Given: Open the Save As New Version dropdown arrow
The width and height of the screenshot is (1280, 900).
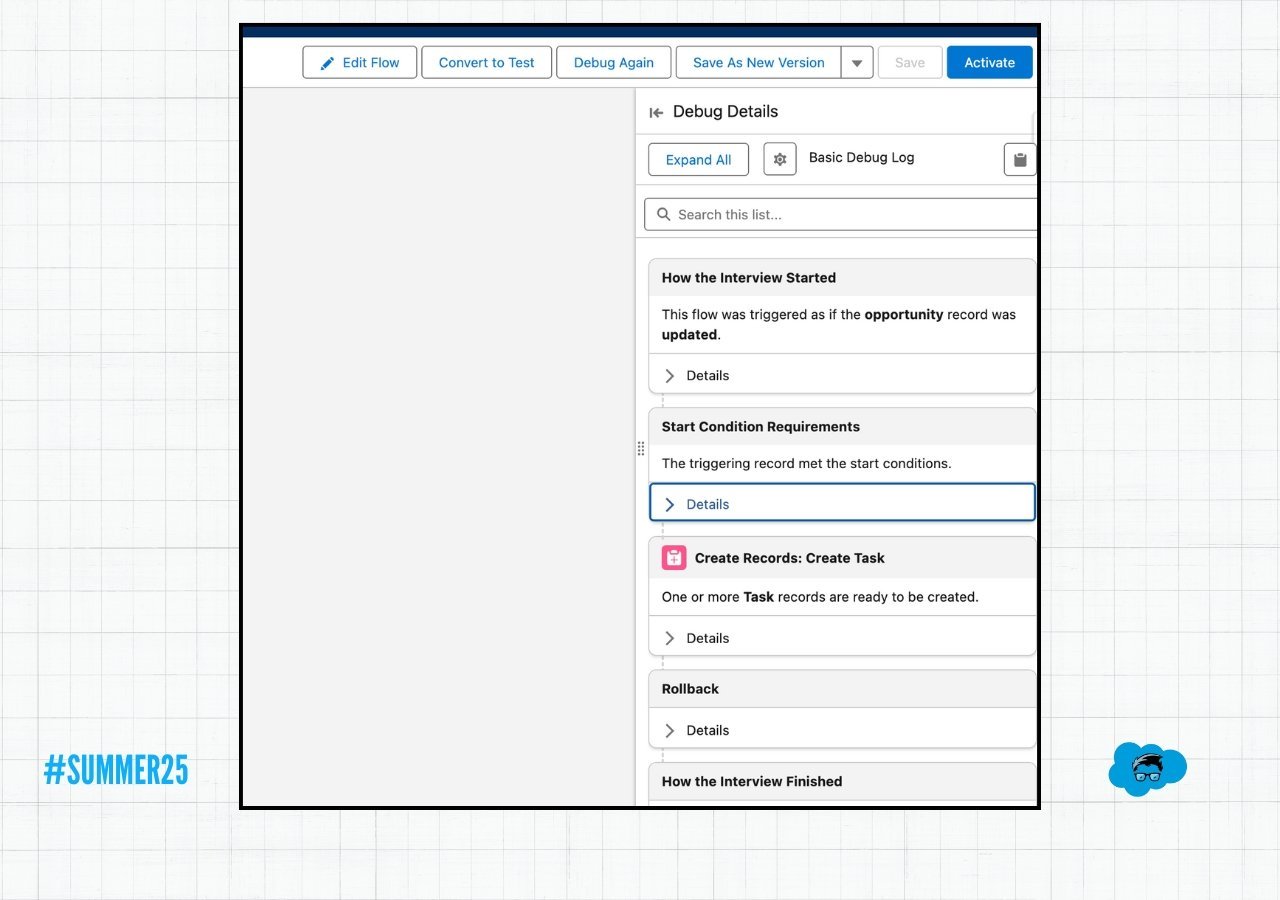Looking at the screenshot, I should coord(857,62).
